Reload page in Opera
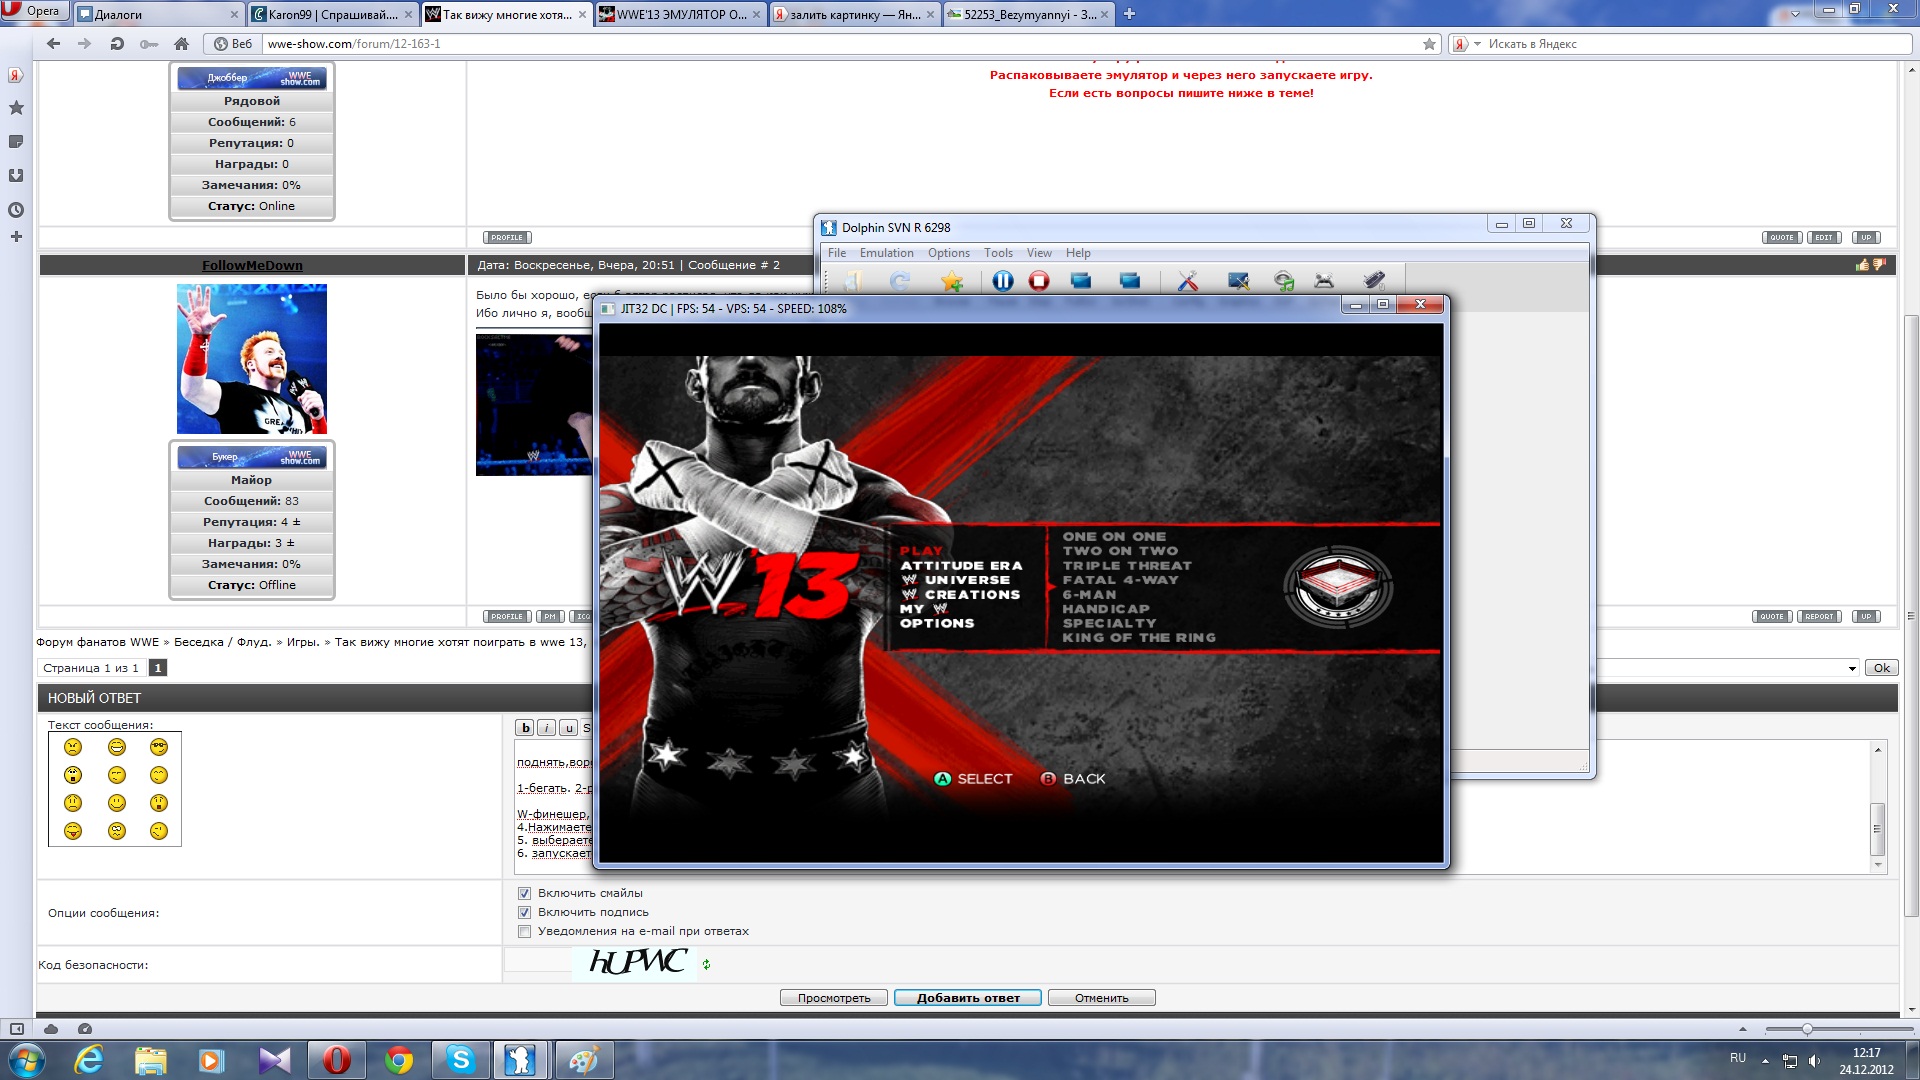1920x1080 pixels. pyautogui.click(x=117, y=44)
